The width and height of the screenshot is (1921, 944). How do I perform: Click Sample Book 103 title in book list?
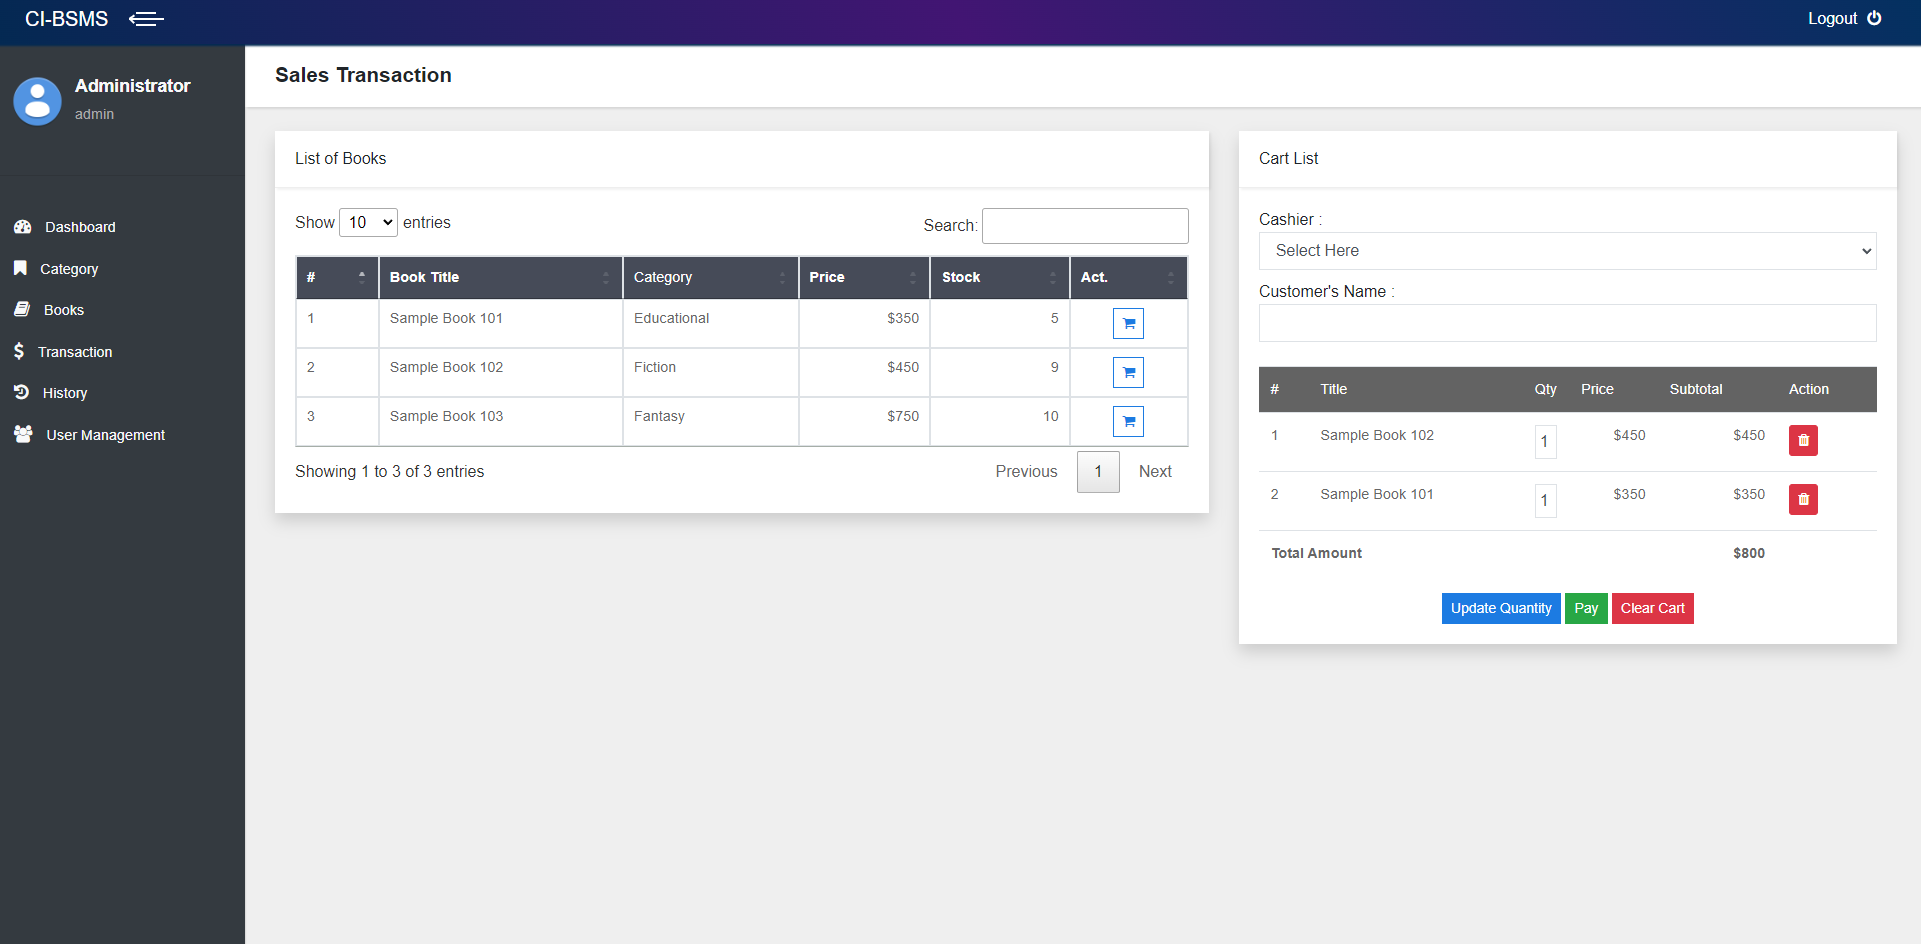coord(446,416)
